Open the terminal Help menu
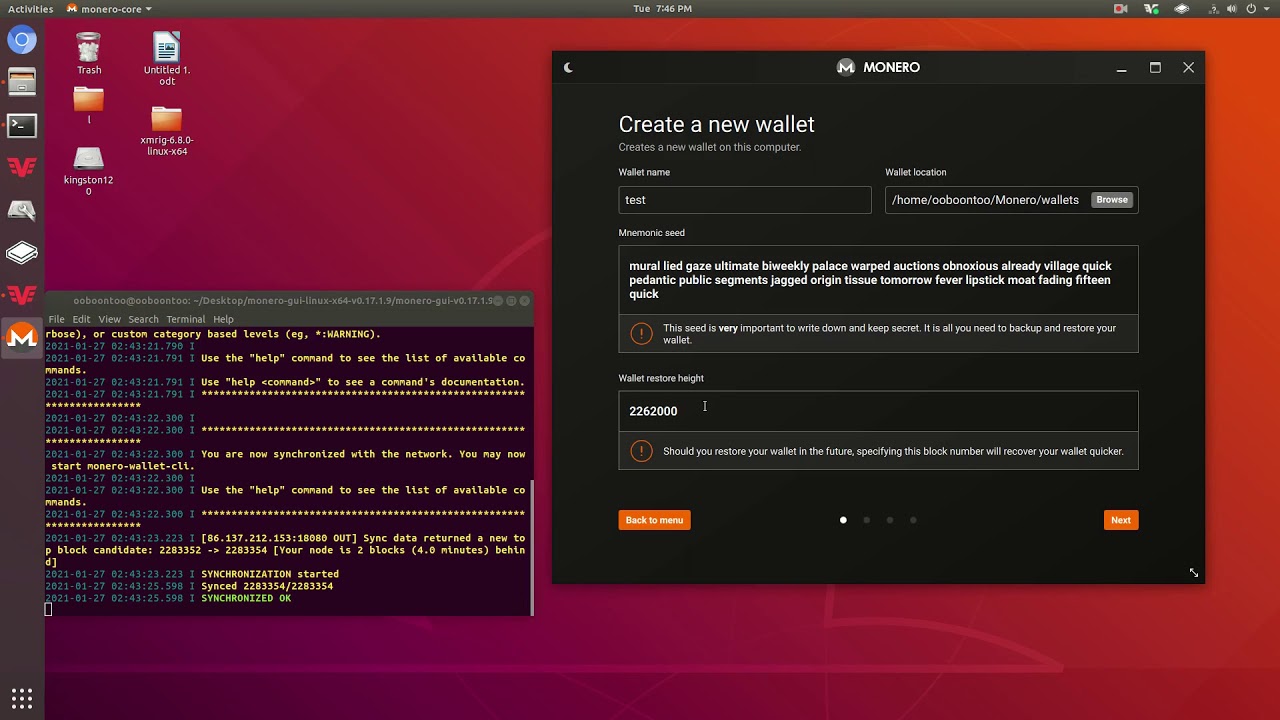 click(x=223, y=319)
